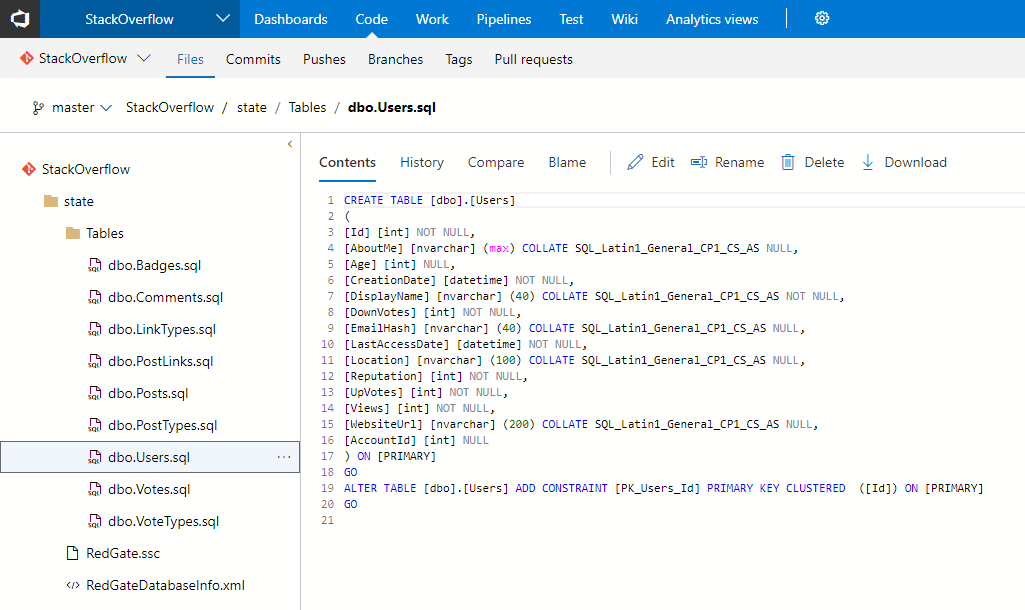Switch to the Pushes tab
Viewport: 1025px width, 610px height.
click(x=324, y=59)
